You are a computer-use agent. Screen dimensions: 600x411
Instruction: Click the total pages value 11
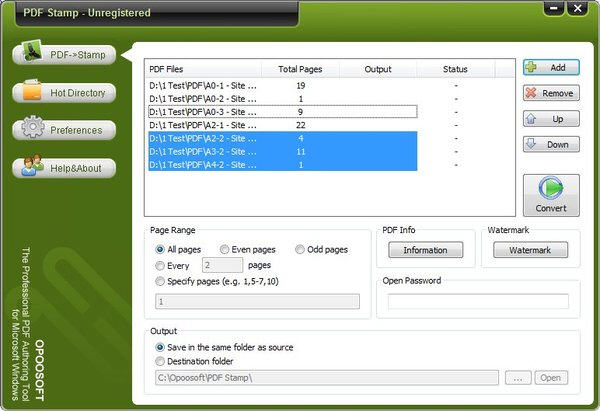pos(301,152)
